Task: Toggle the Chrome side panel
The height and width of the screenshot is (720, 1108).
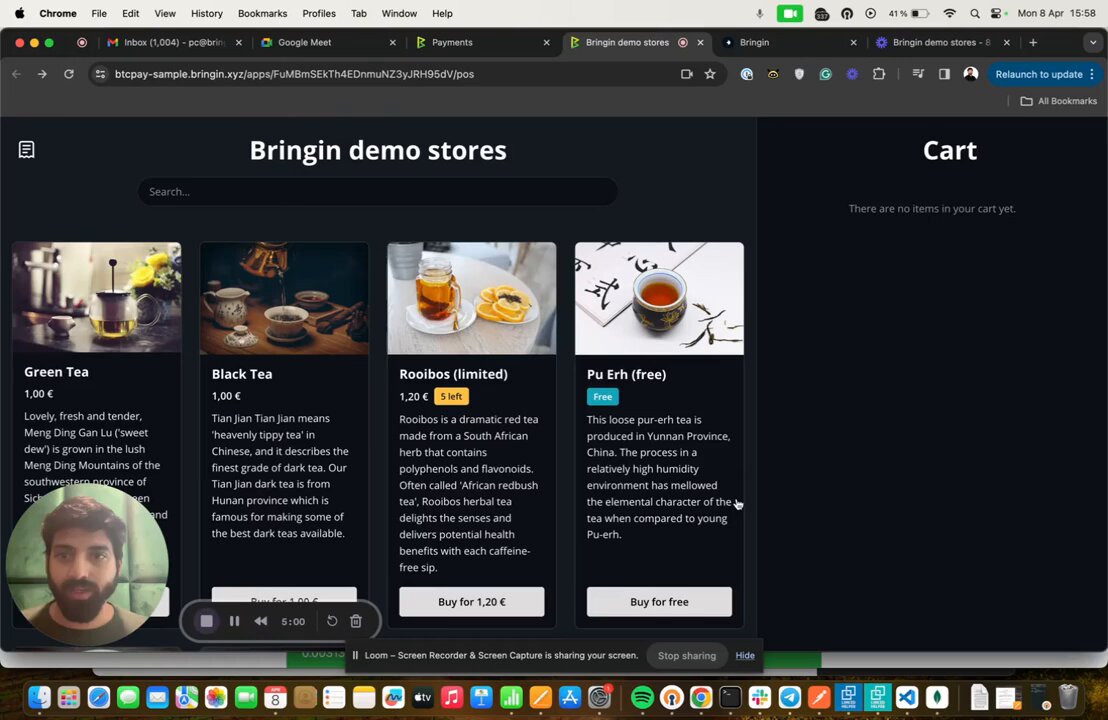Action: [x=944, y=73]
